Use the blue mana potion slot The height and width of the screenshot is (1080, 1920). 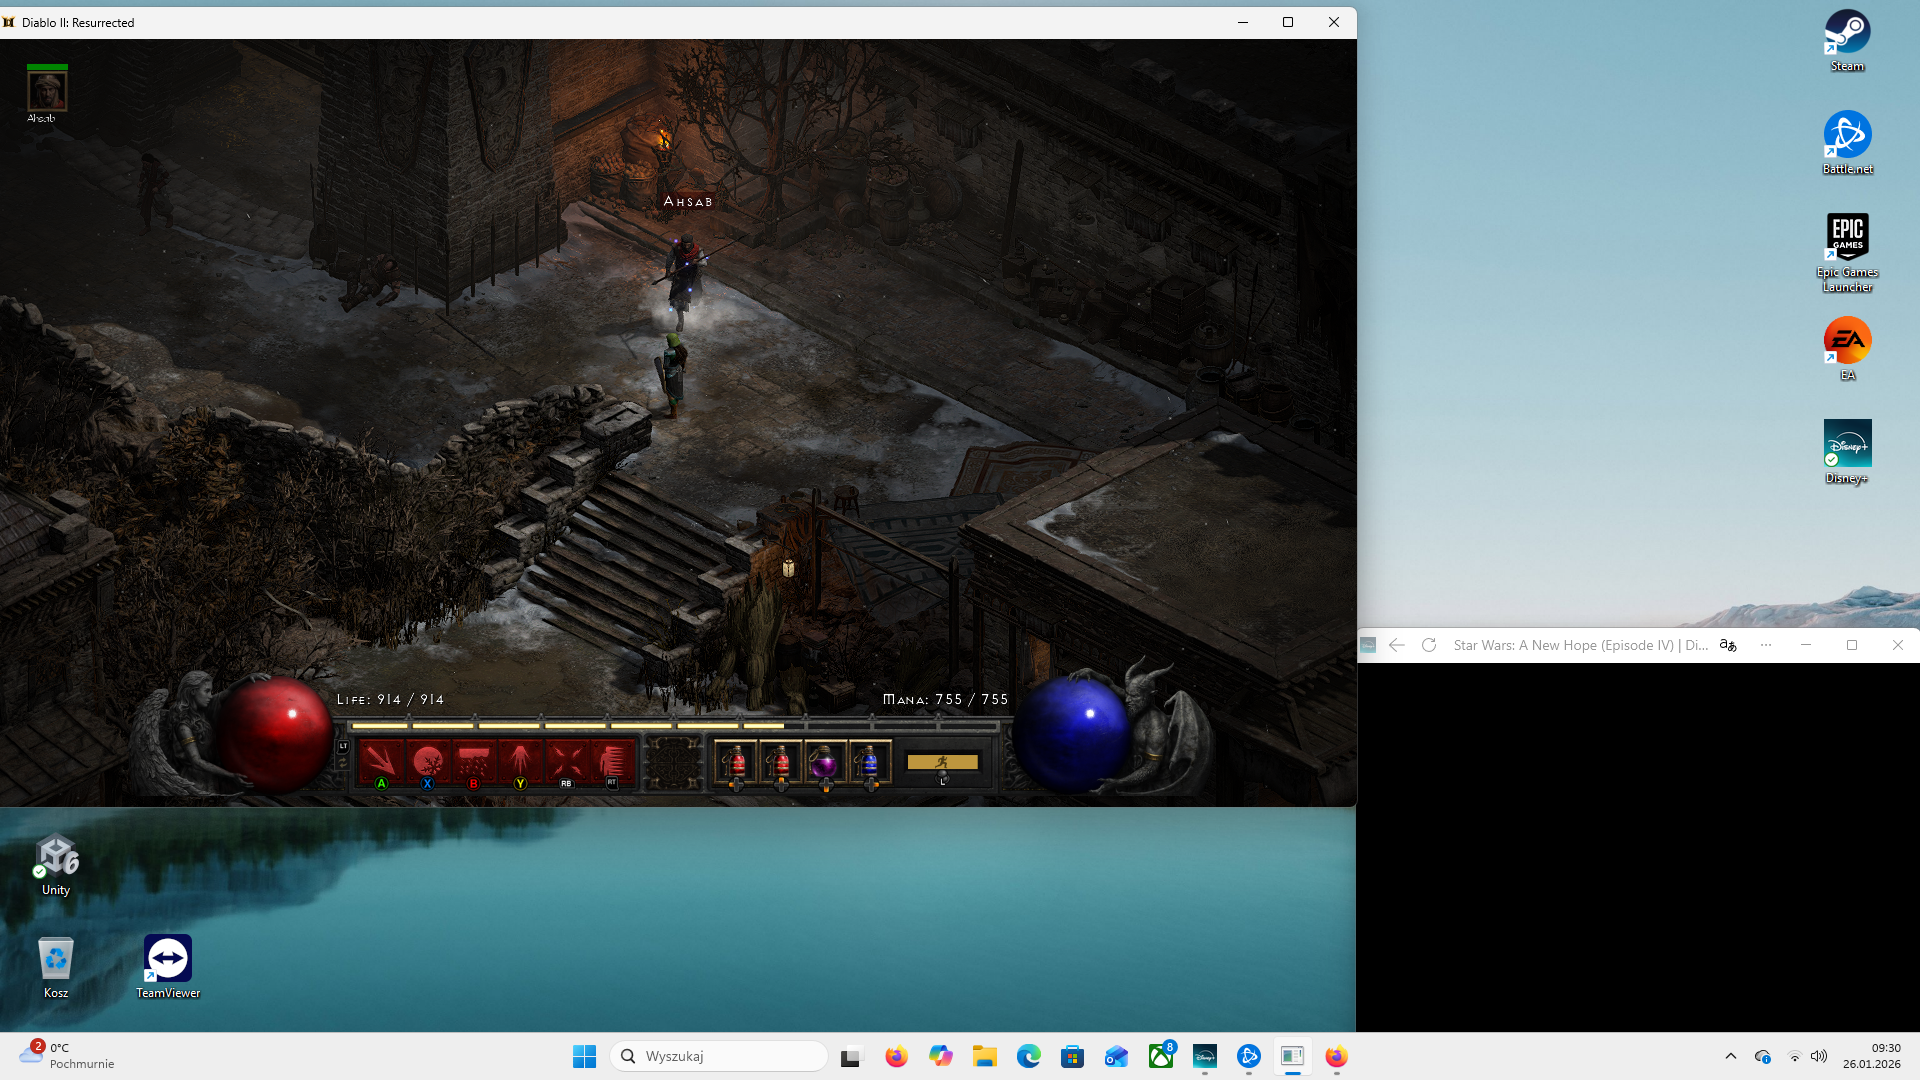pyautogui.click(x=870, y=763)
